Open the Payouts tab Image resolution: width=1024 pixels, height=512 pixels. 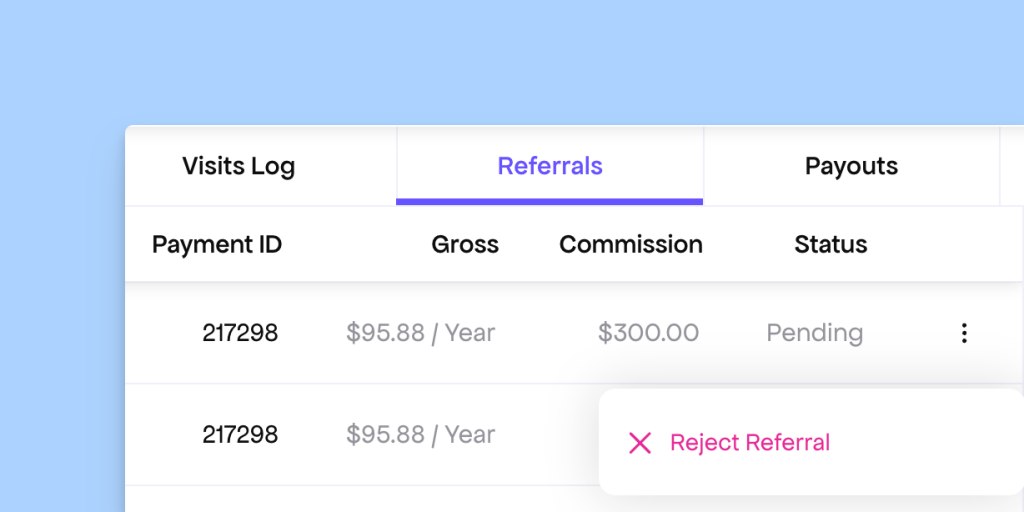851,166
